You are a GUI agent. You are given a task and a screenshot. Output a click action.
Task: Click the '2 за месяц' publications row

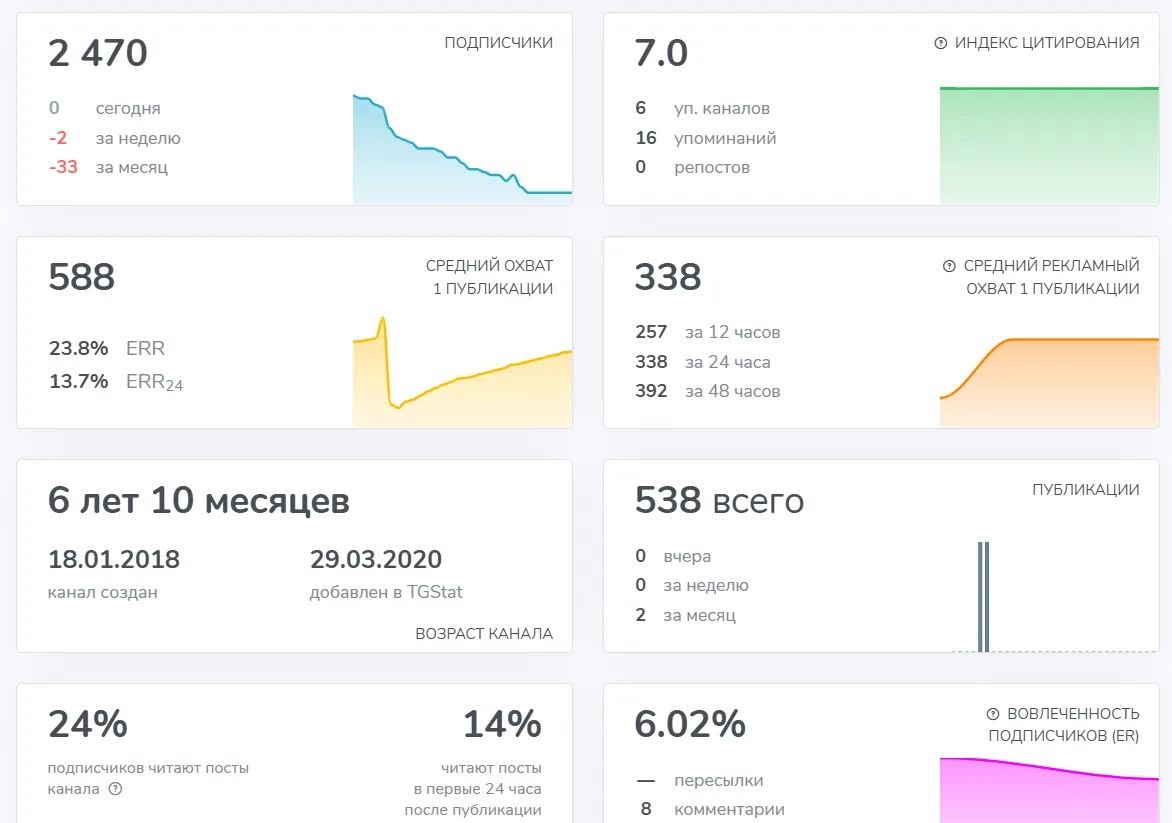tap(685, 614)
